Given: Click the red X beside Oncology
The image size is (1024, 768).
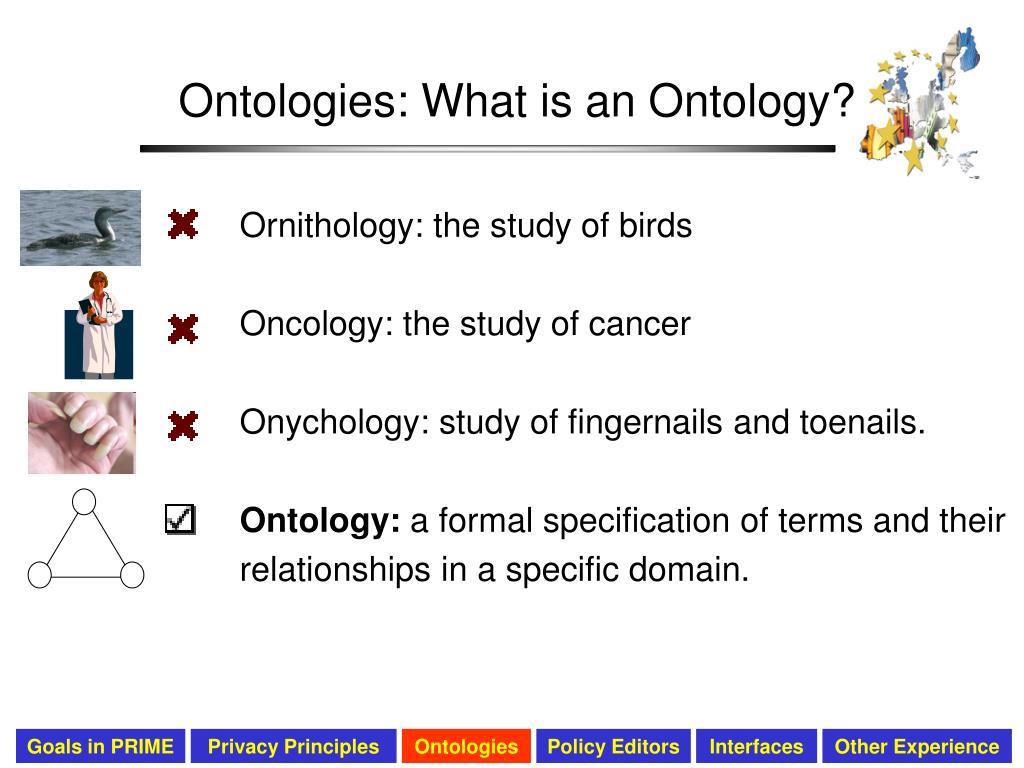Looking at the screenshot, I should (x=183, y=328).
